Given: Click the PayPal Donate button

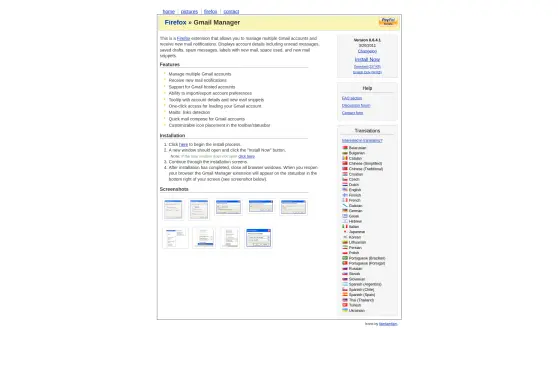Looking at the screenshot, I should [x=388, y=22].
